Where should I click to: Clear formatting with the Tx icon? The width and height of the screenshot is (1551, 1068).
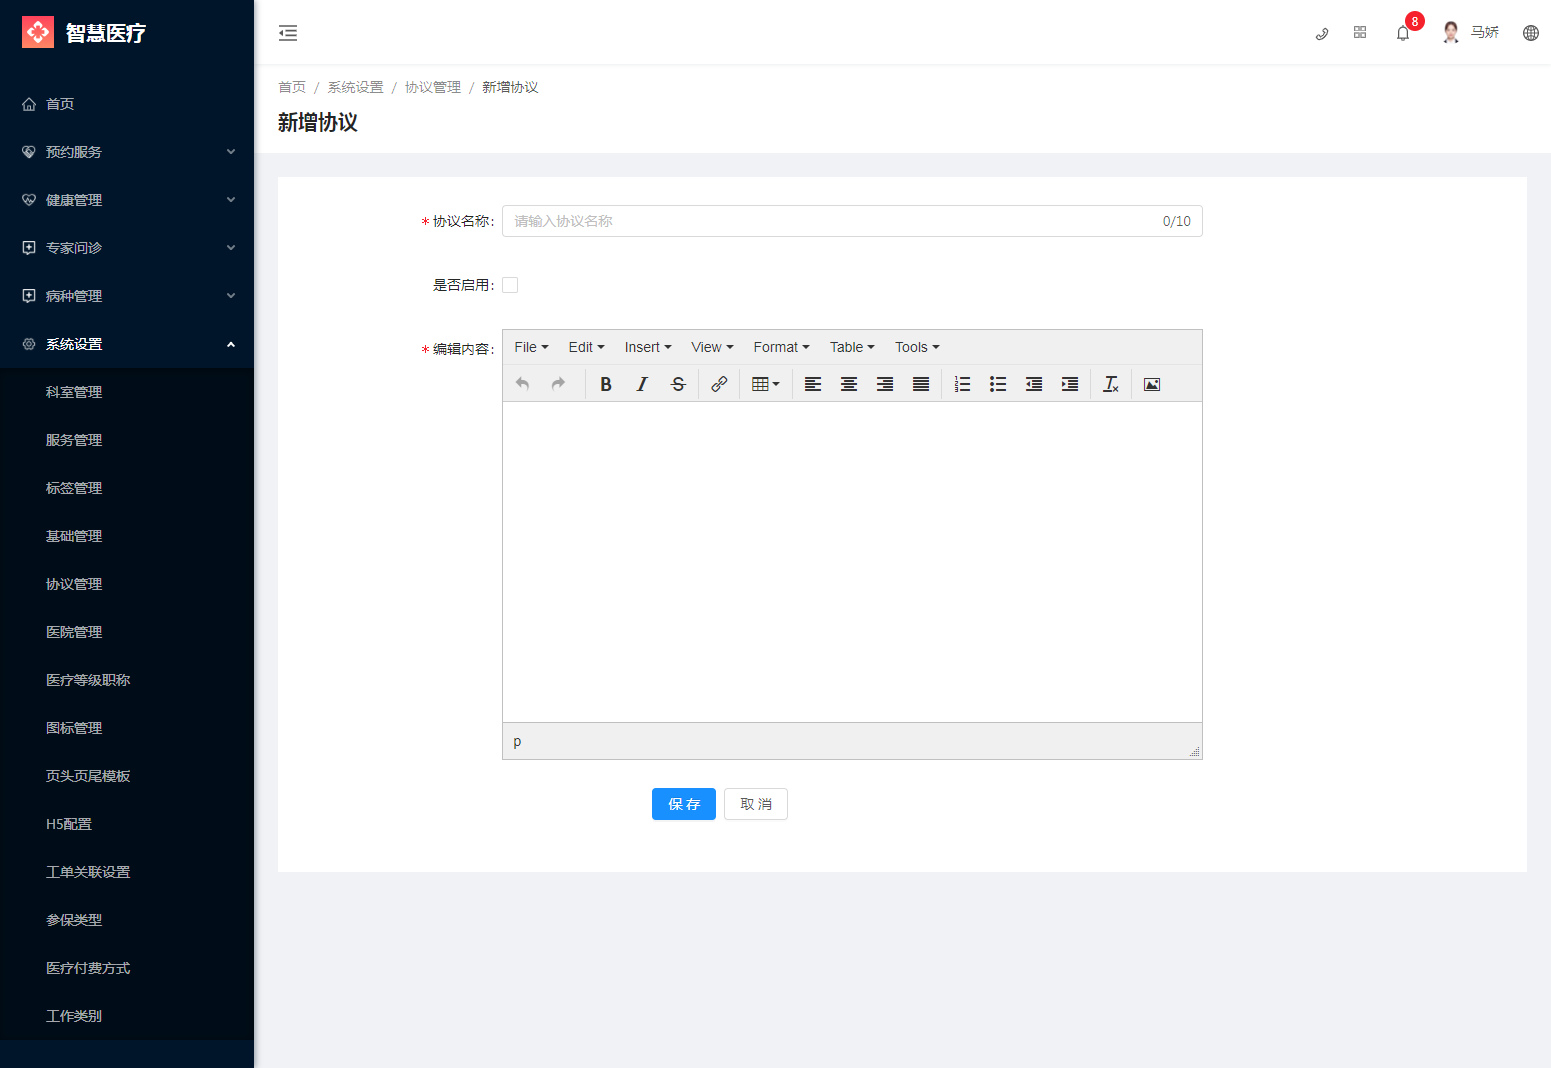[x=1111, y=384]
